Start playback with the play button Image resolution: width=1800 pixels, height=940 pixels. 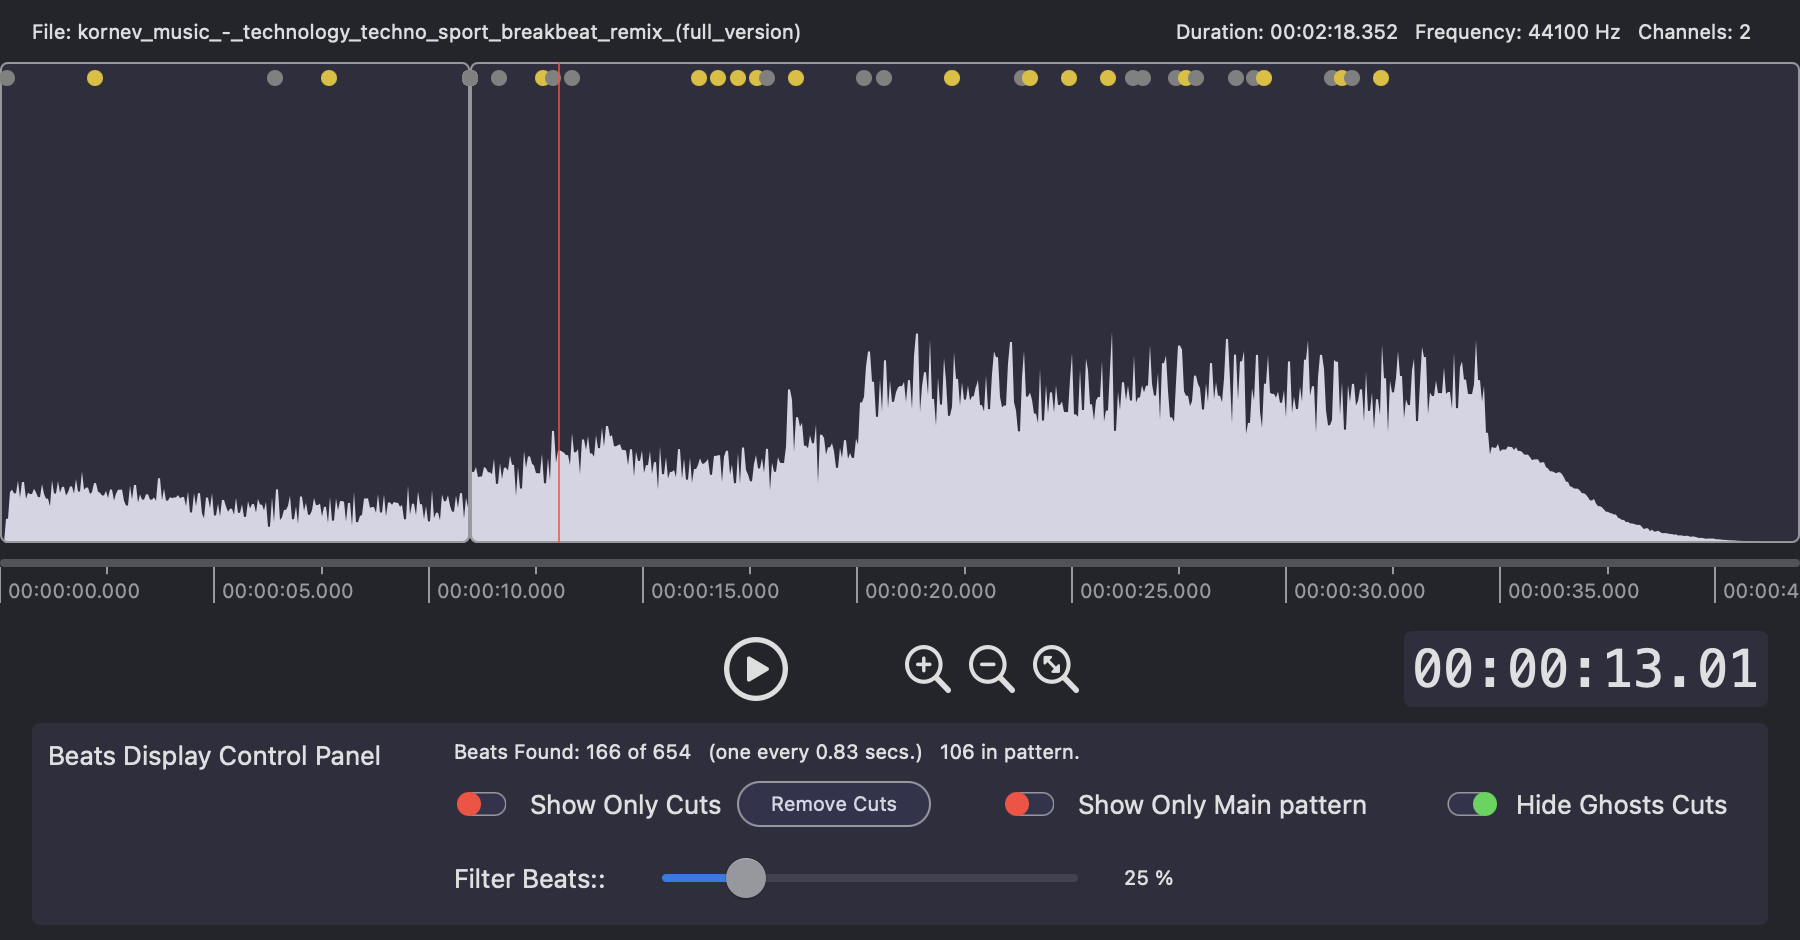coord(755,669)
